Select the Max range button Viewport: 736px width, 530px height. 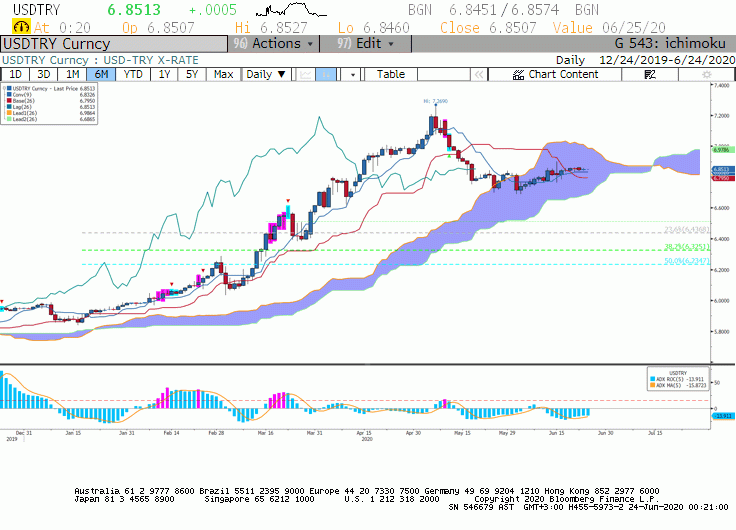tap(223, 75)
